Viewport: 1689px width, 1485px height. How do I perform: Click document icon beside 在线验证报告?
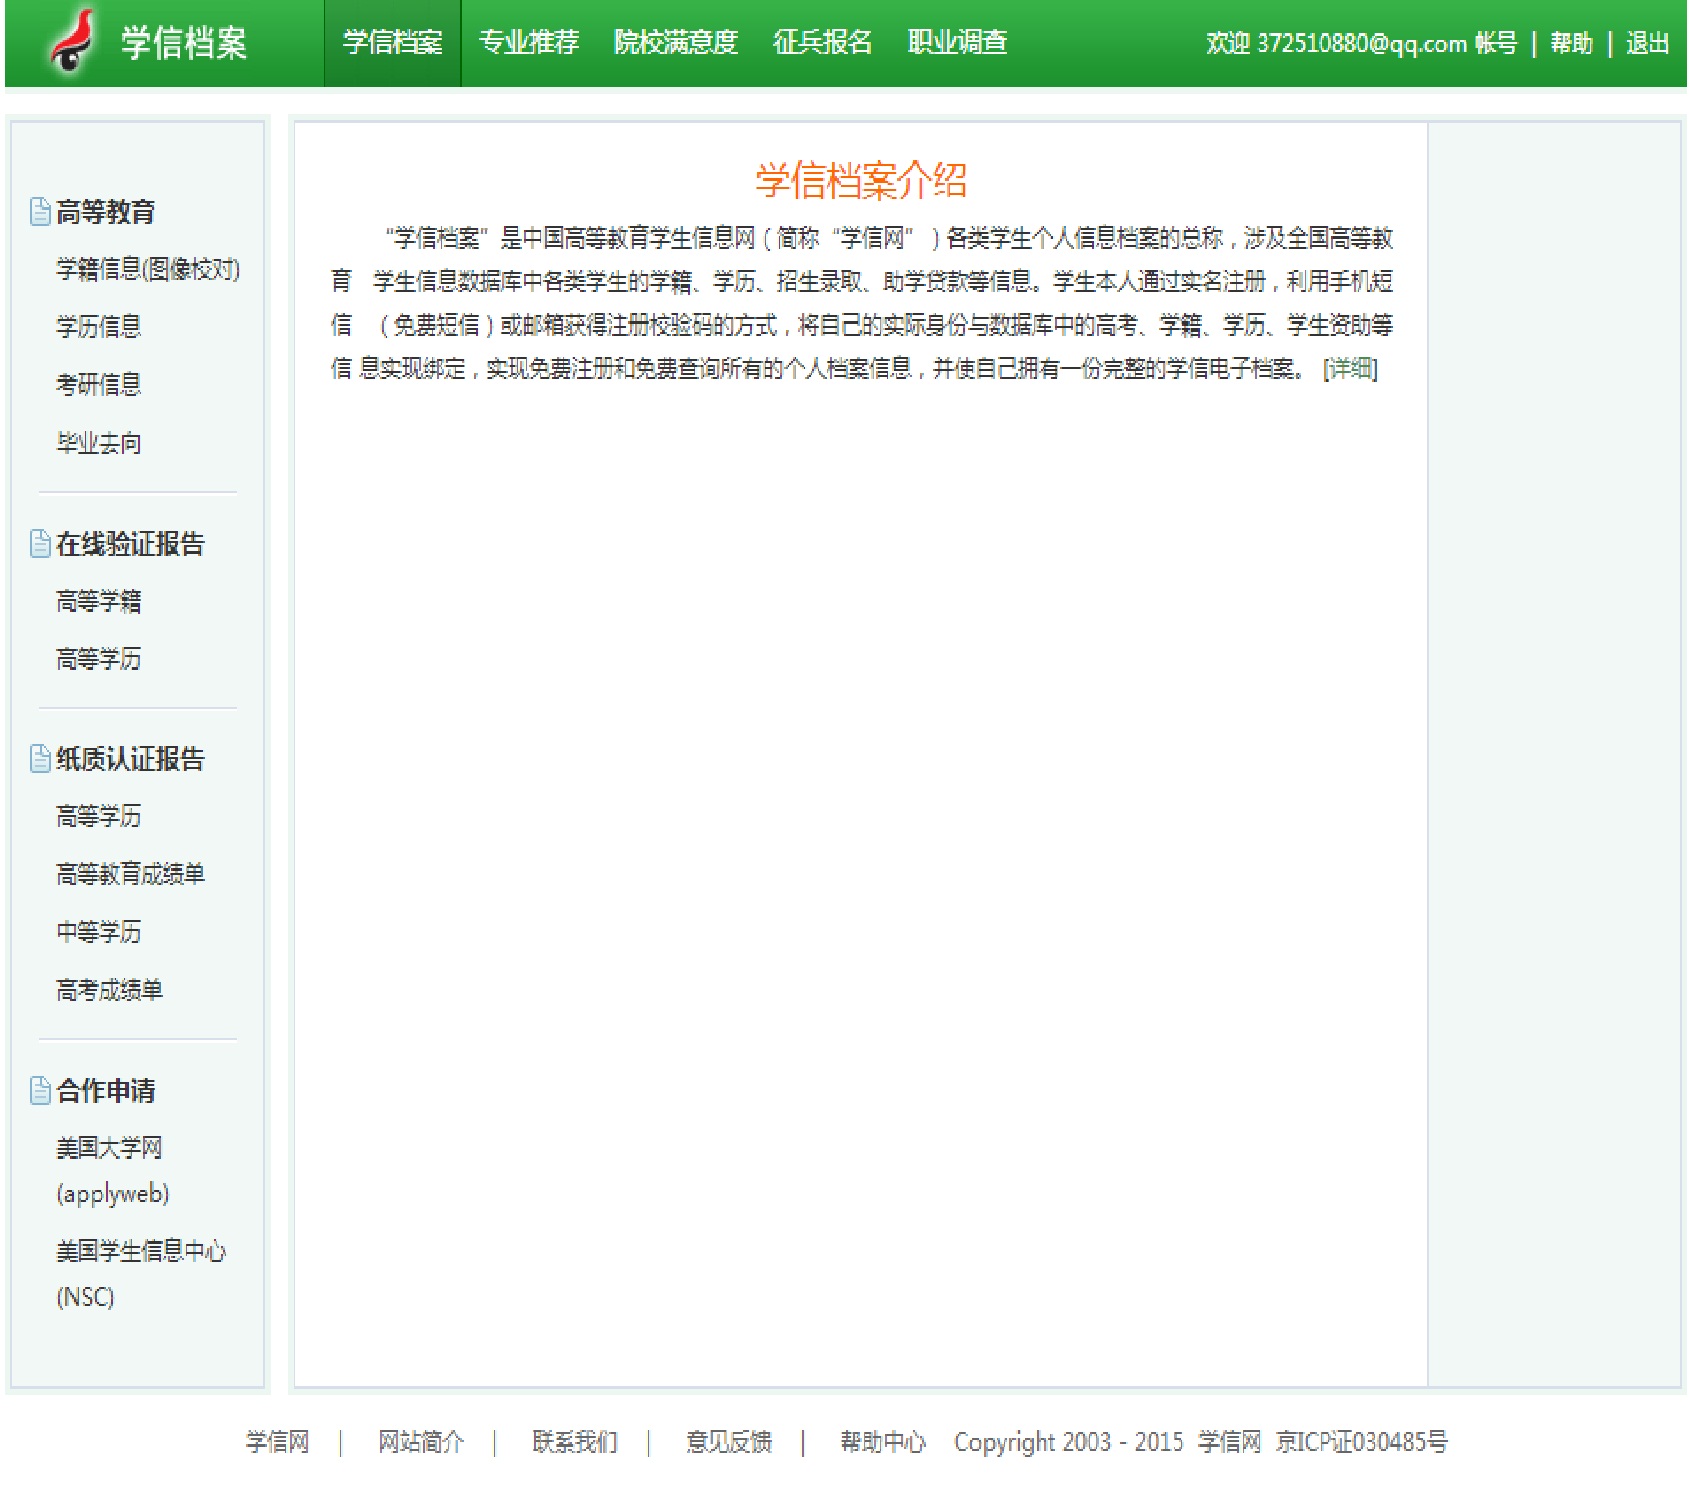[40, 544]
